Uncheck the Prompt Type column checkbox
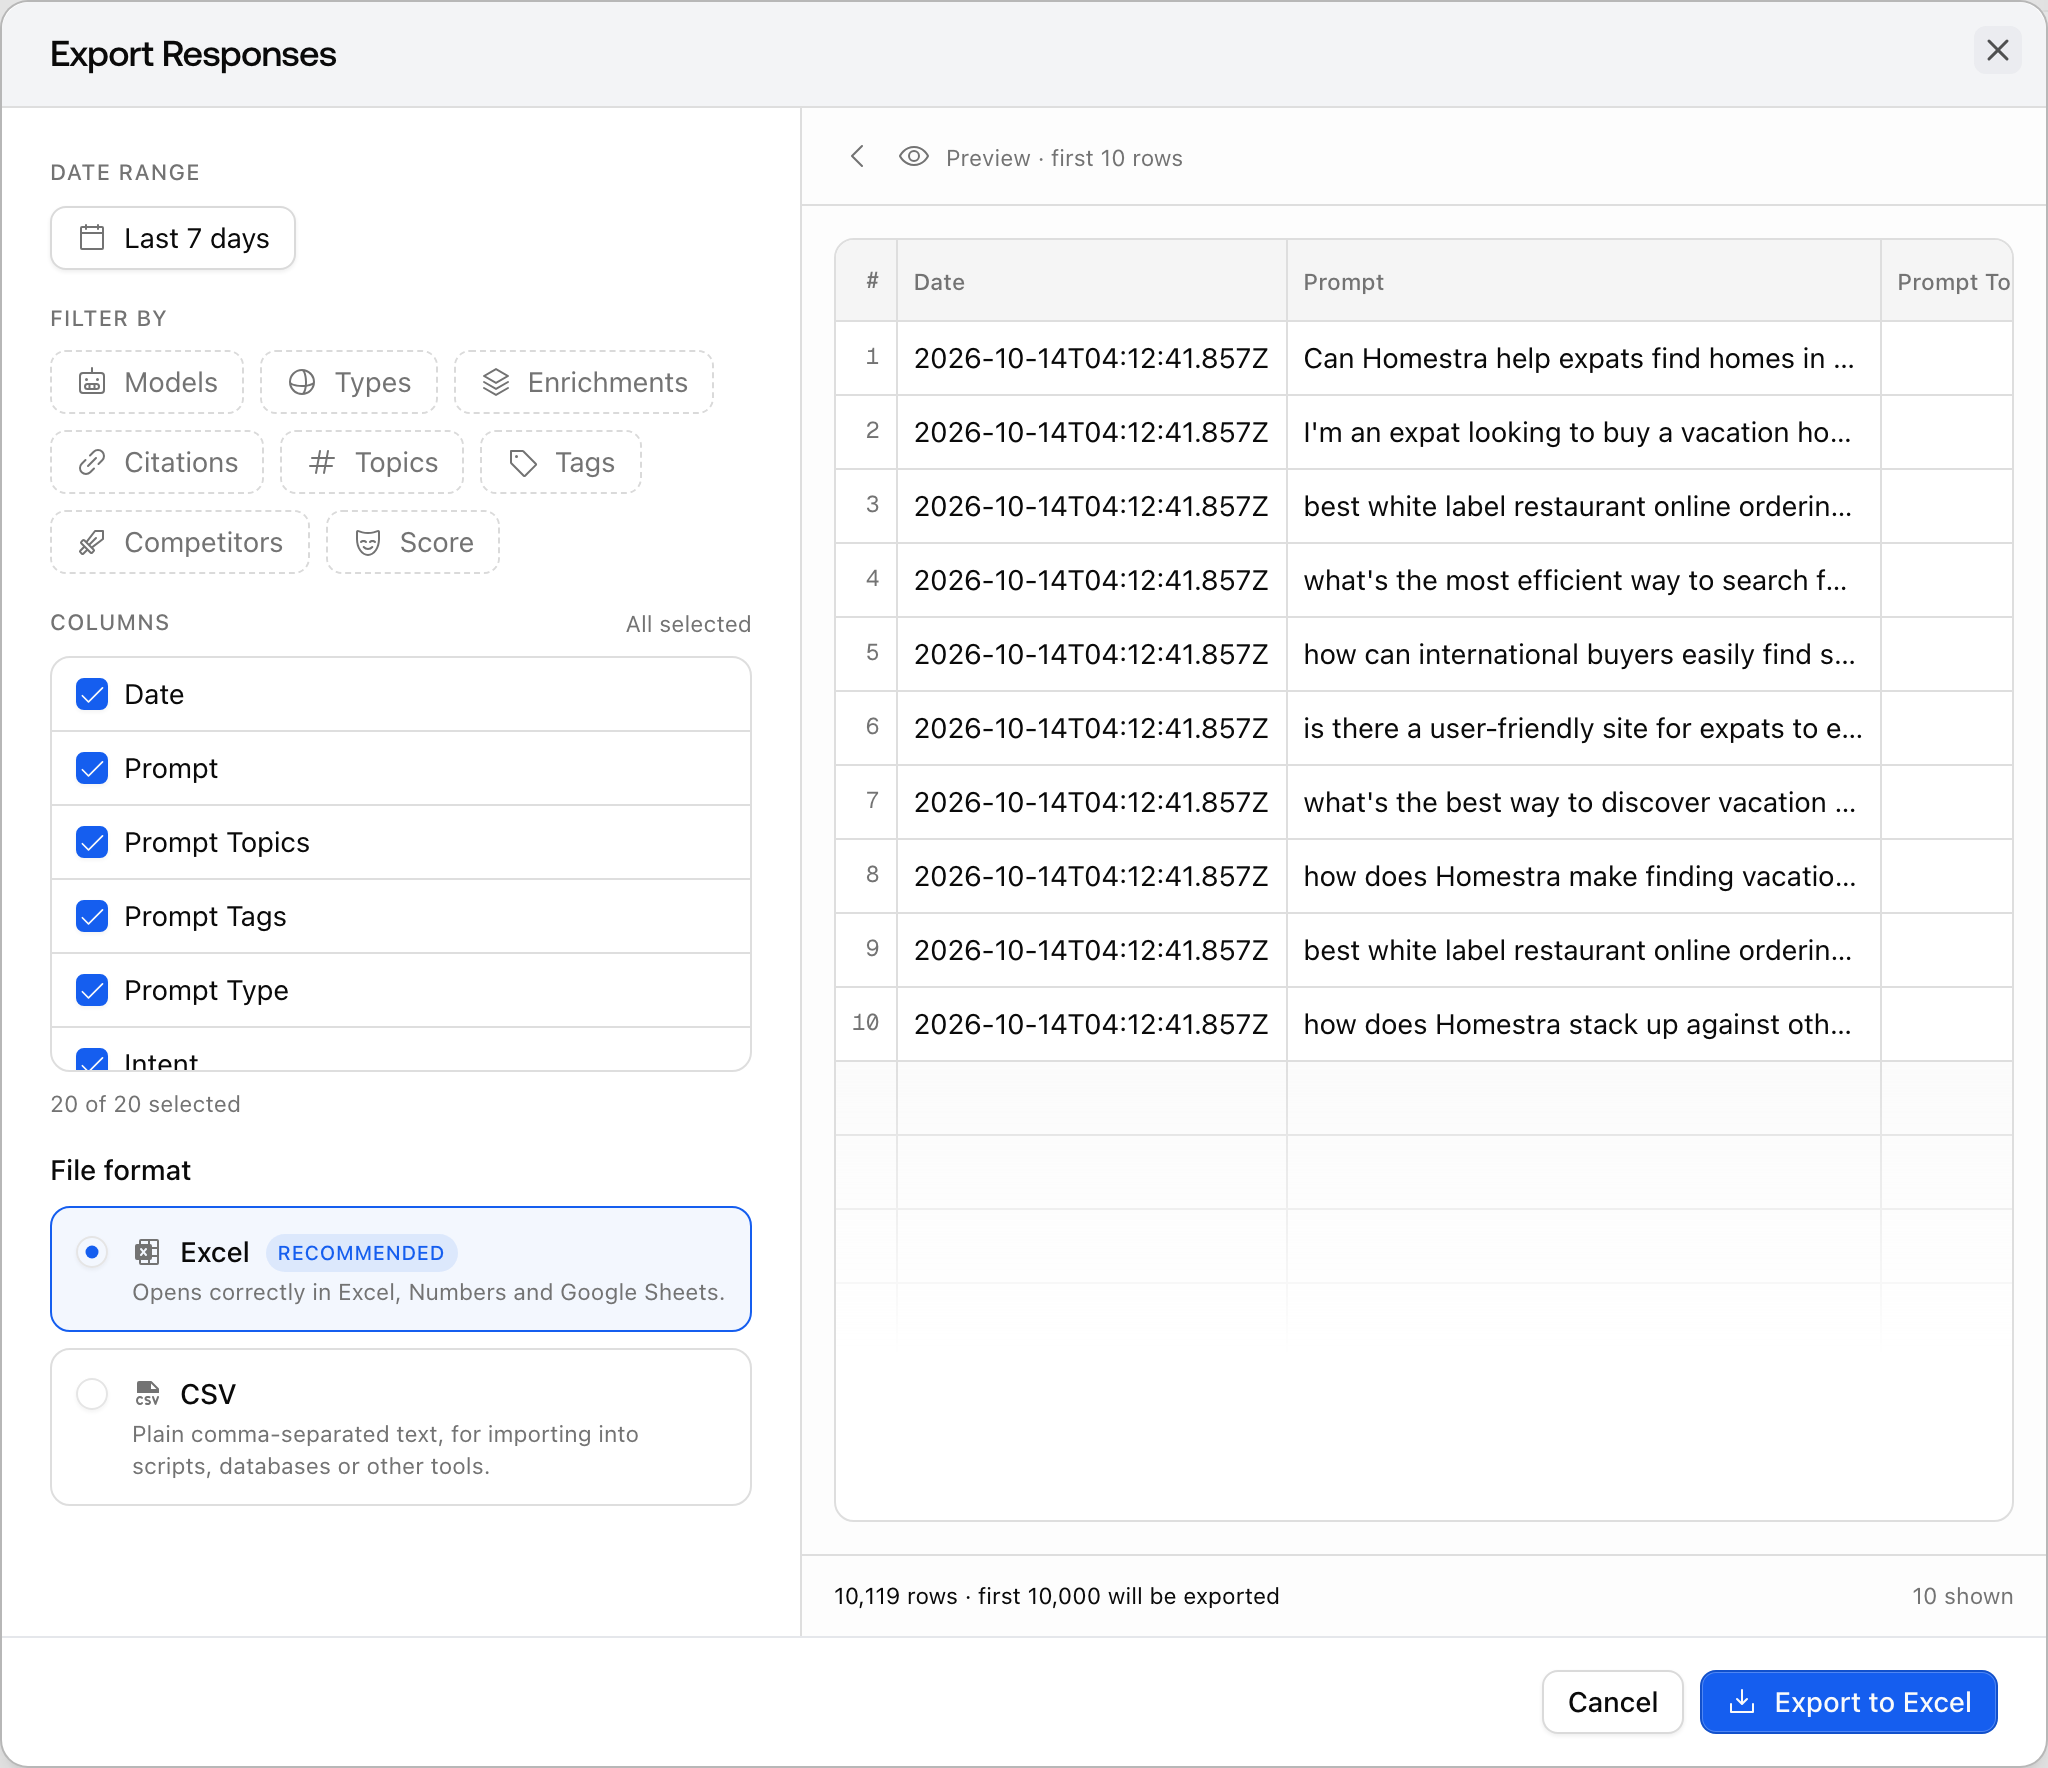Viewport: 2048px width, 1768px height. click(92, 990)
